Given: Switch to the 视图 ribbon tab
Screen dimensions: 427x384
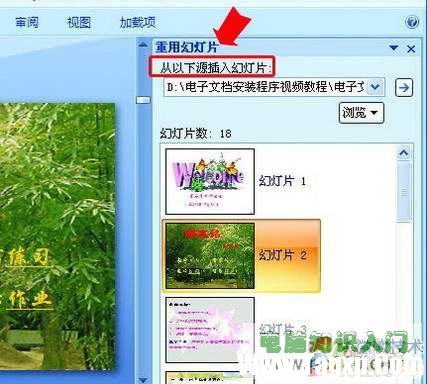Looking at the screenshot, I should (79, 23).
